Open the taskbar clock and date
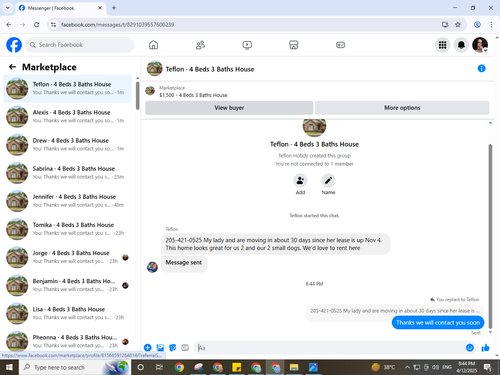This screenshot has height=375, width=500. (466, 367)
